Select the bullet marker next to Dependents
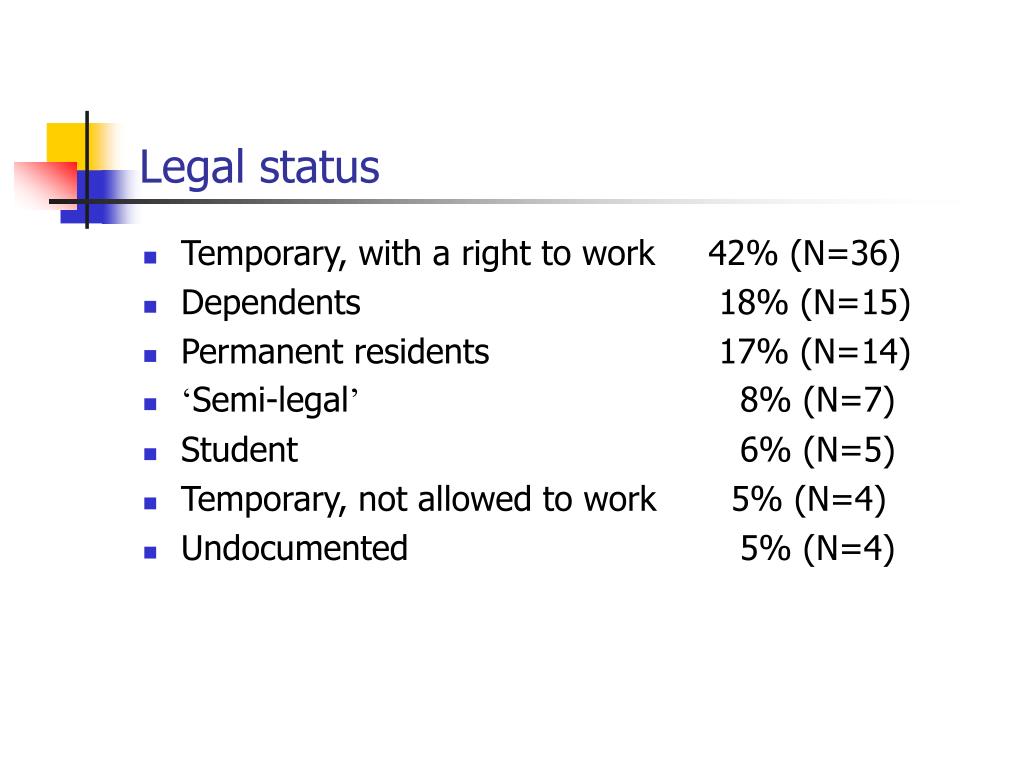This screenshot has width=1024, height=768. click(150, 306)
